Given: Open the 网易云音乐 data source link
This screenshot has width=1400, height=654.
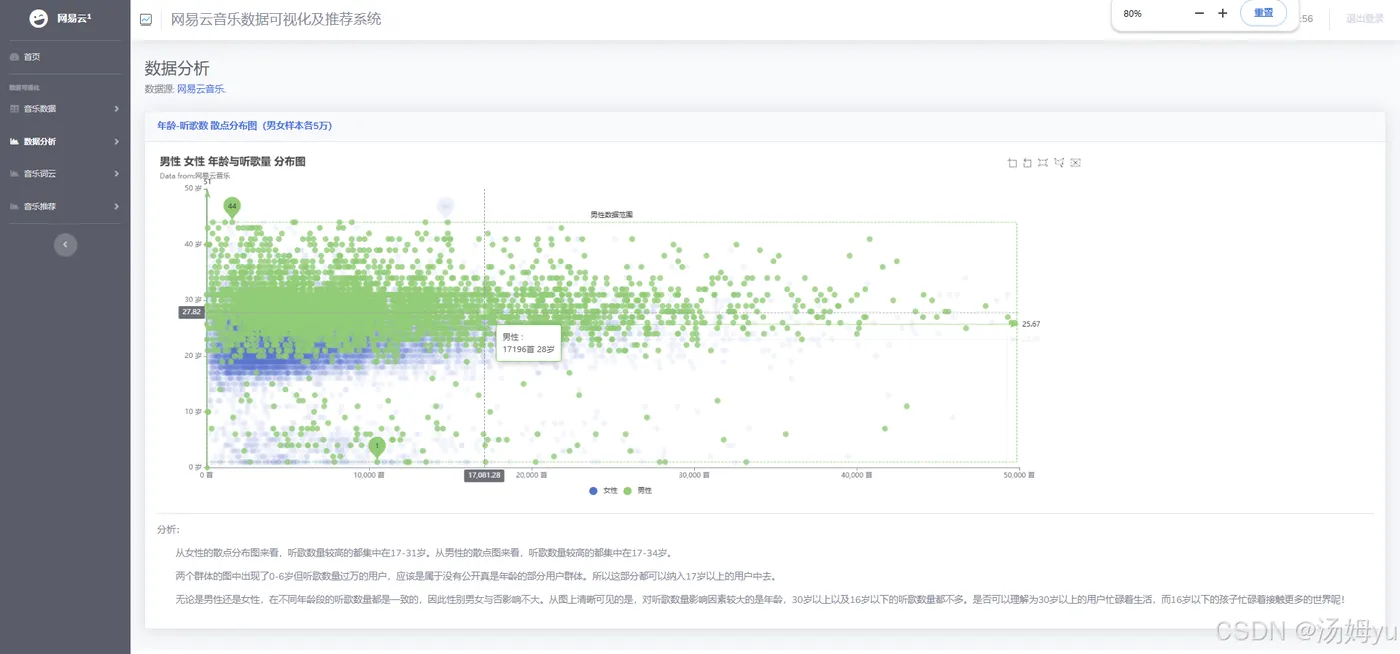Looking at the screenshot, I should [201, 89].
